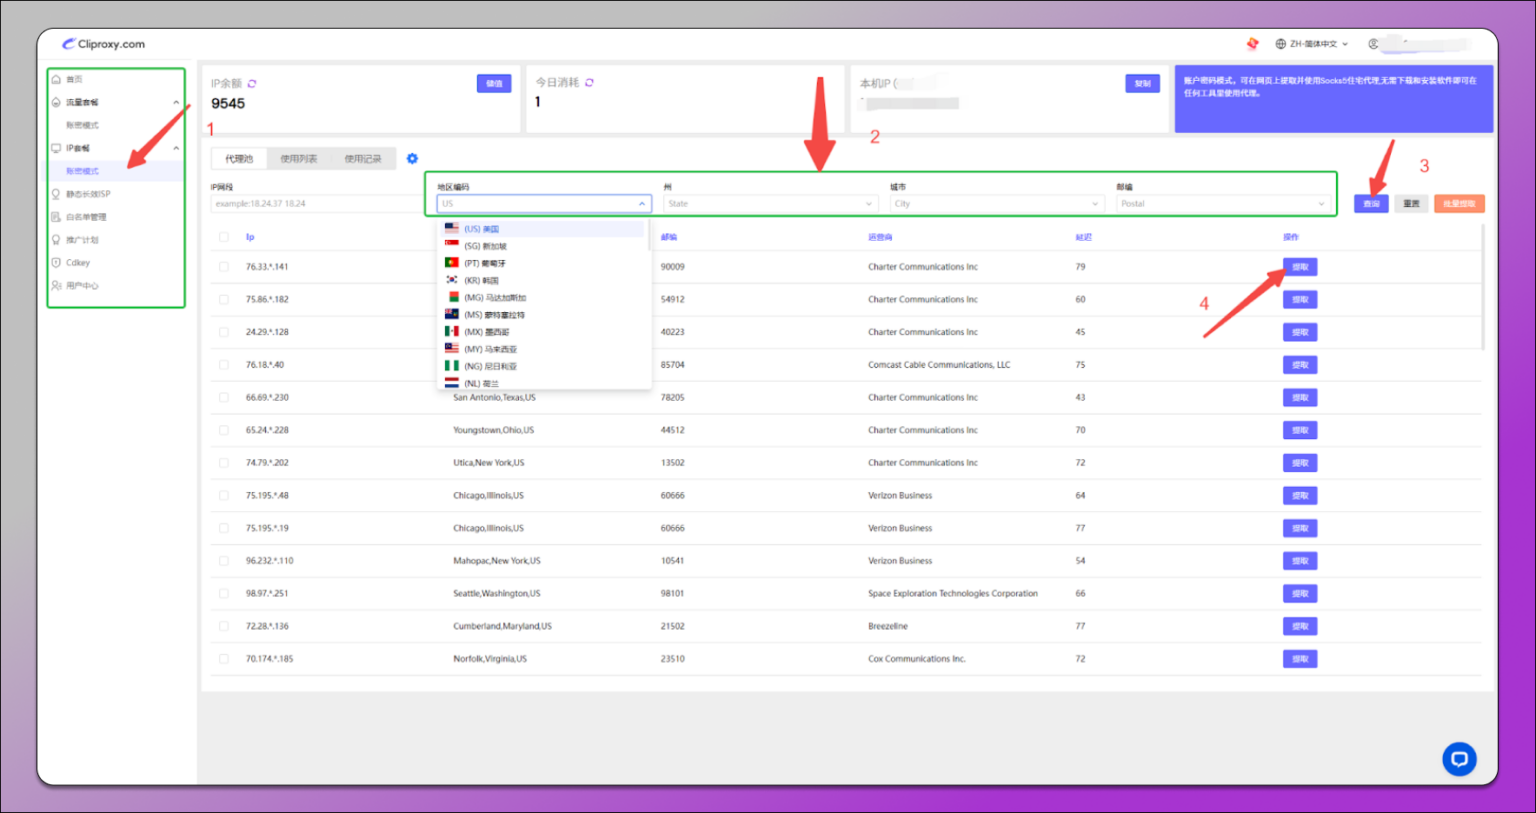Toggle the select-all checkbox in table header
This screenshot has height=813, width=1536.
click(223, 236)
